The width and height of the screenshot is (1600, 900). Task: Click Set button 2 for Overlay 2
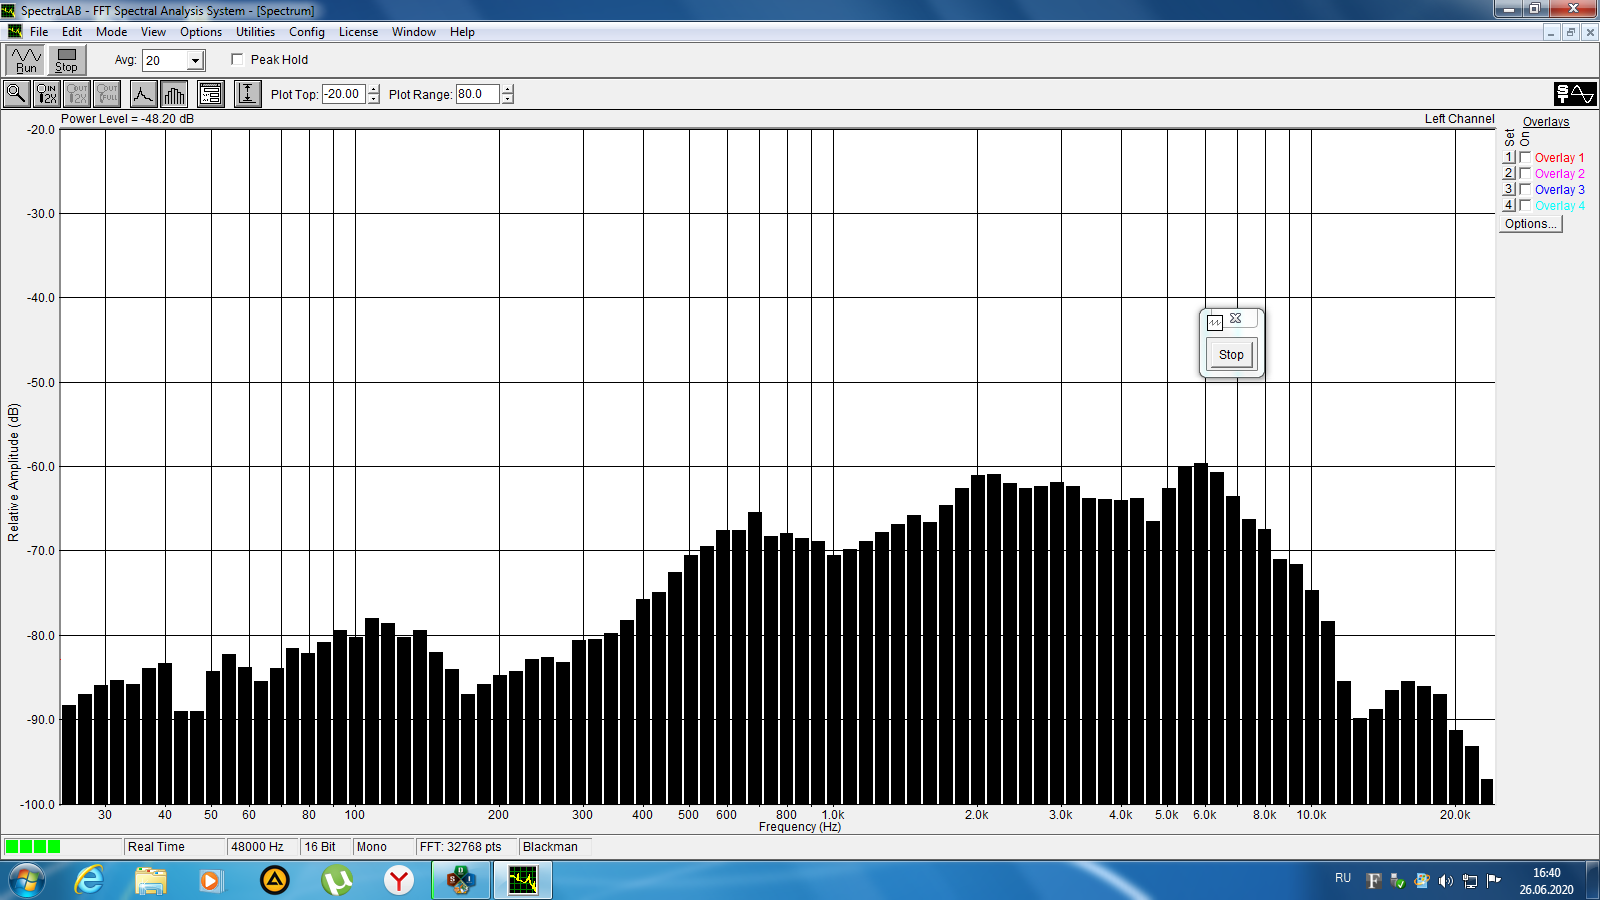click(x=1509, y=173)
